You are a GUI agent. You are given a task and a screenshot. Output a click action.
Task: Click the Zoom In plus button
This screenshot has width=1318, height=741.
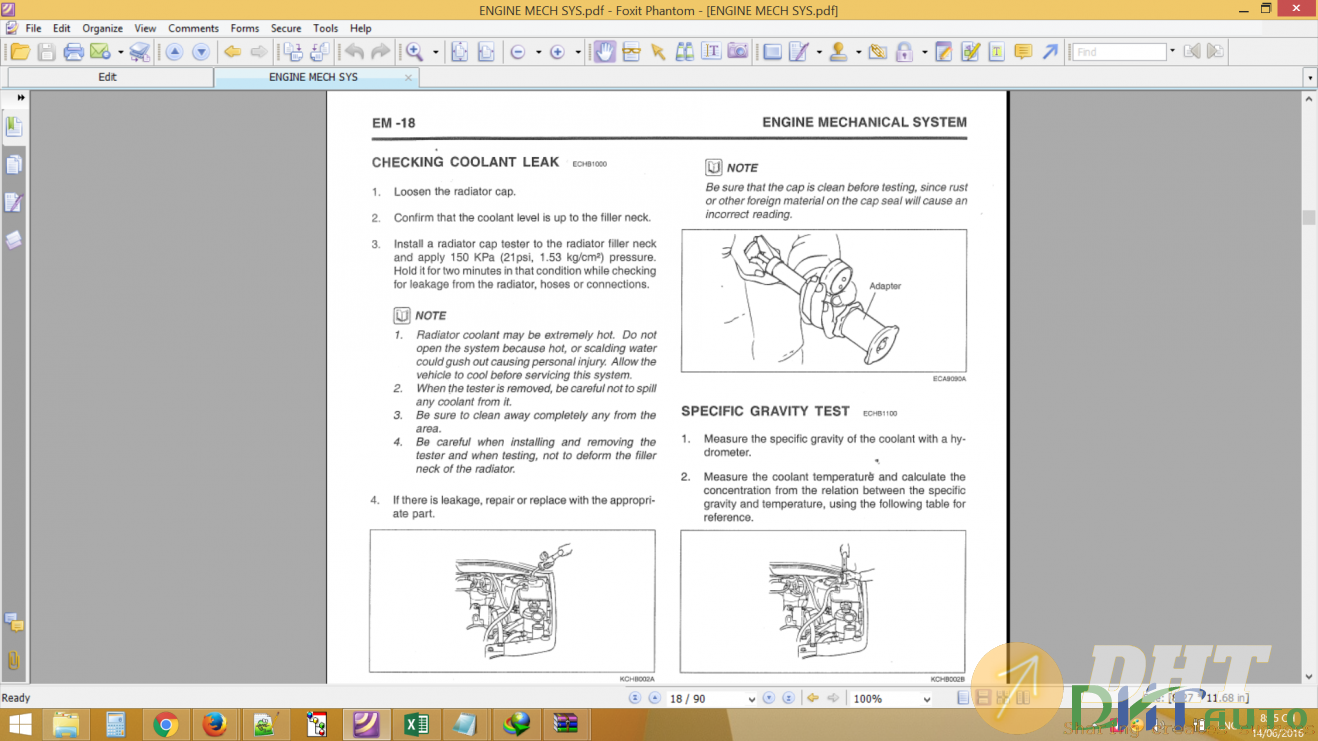558,52
